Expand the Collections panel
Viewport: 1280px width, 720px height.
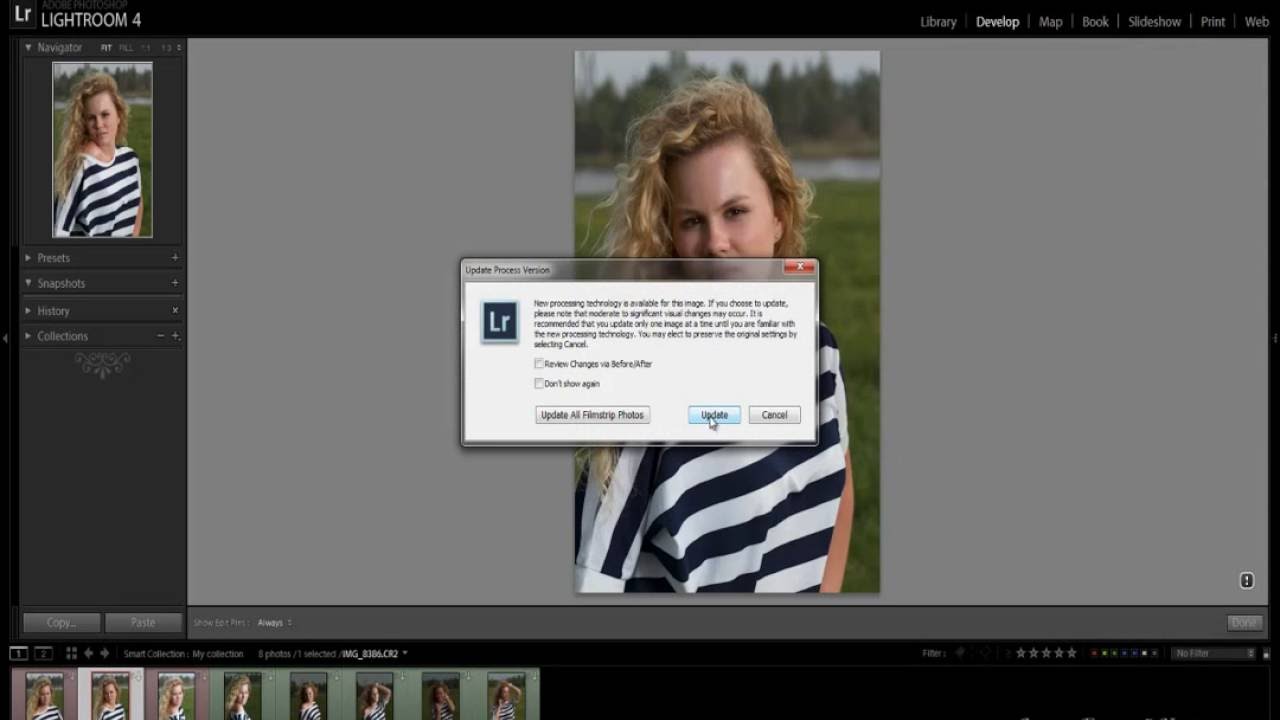(28, 336)
